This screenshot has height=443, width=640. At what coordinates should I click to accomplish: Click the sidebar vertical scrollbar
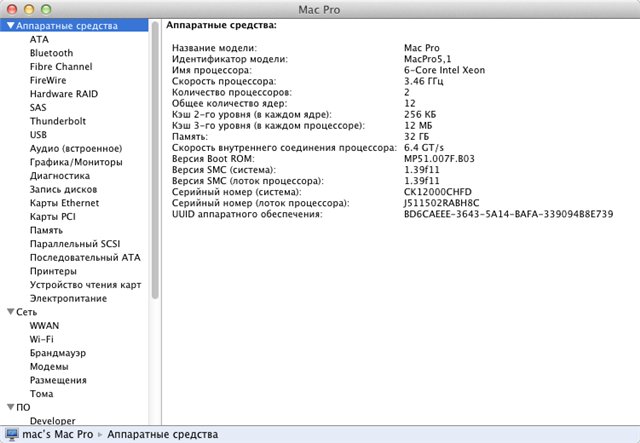point(155,160)
